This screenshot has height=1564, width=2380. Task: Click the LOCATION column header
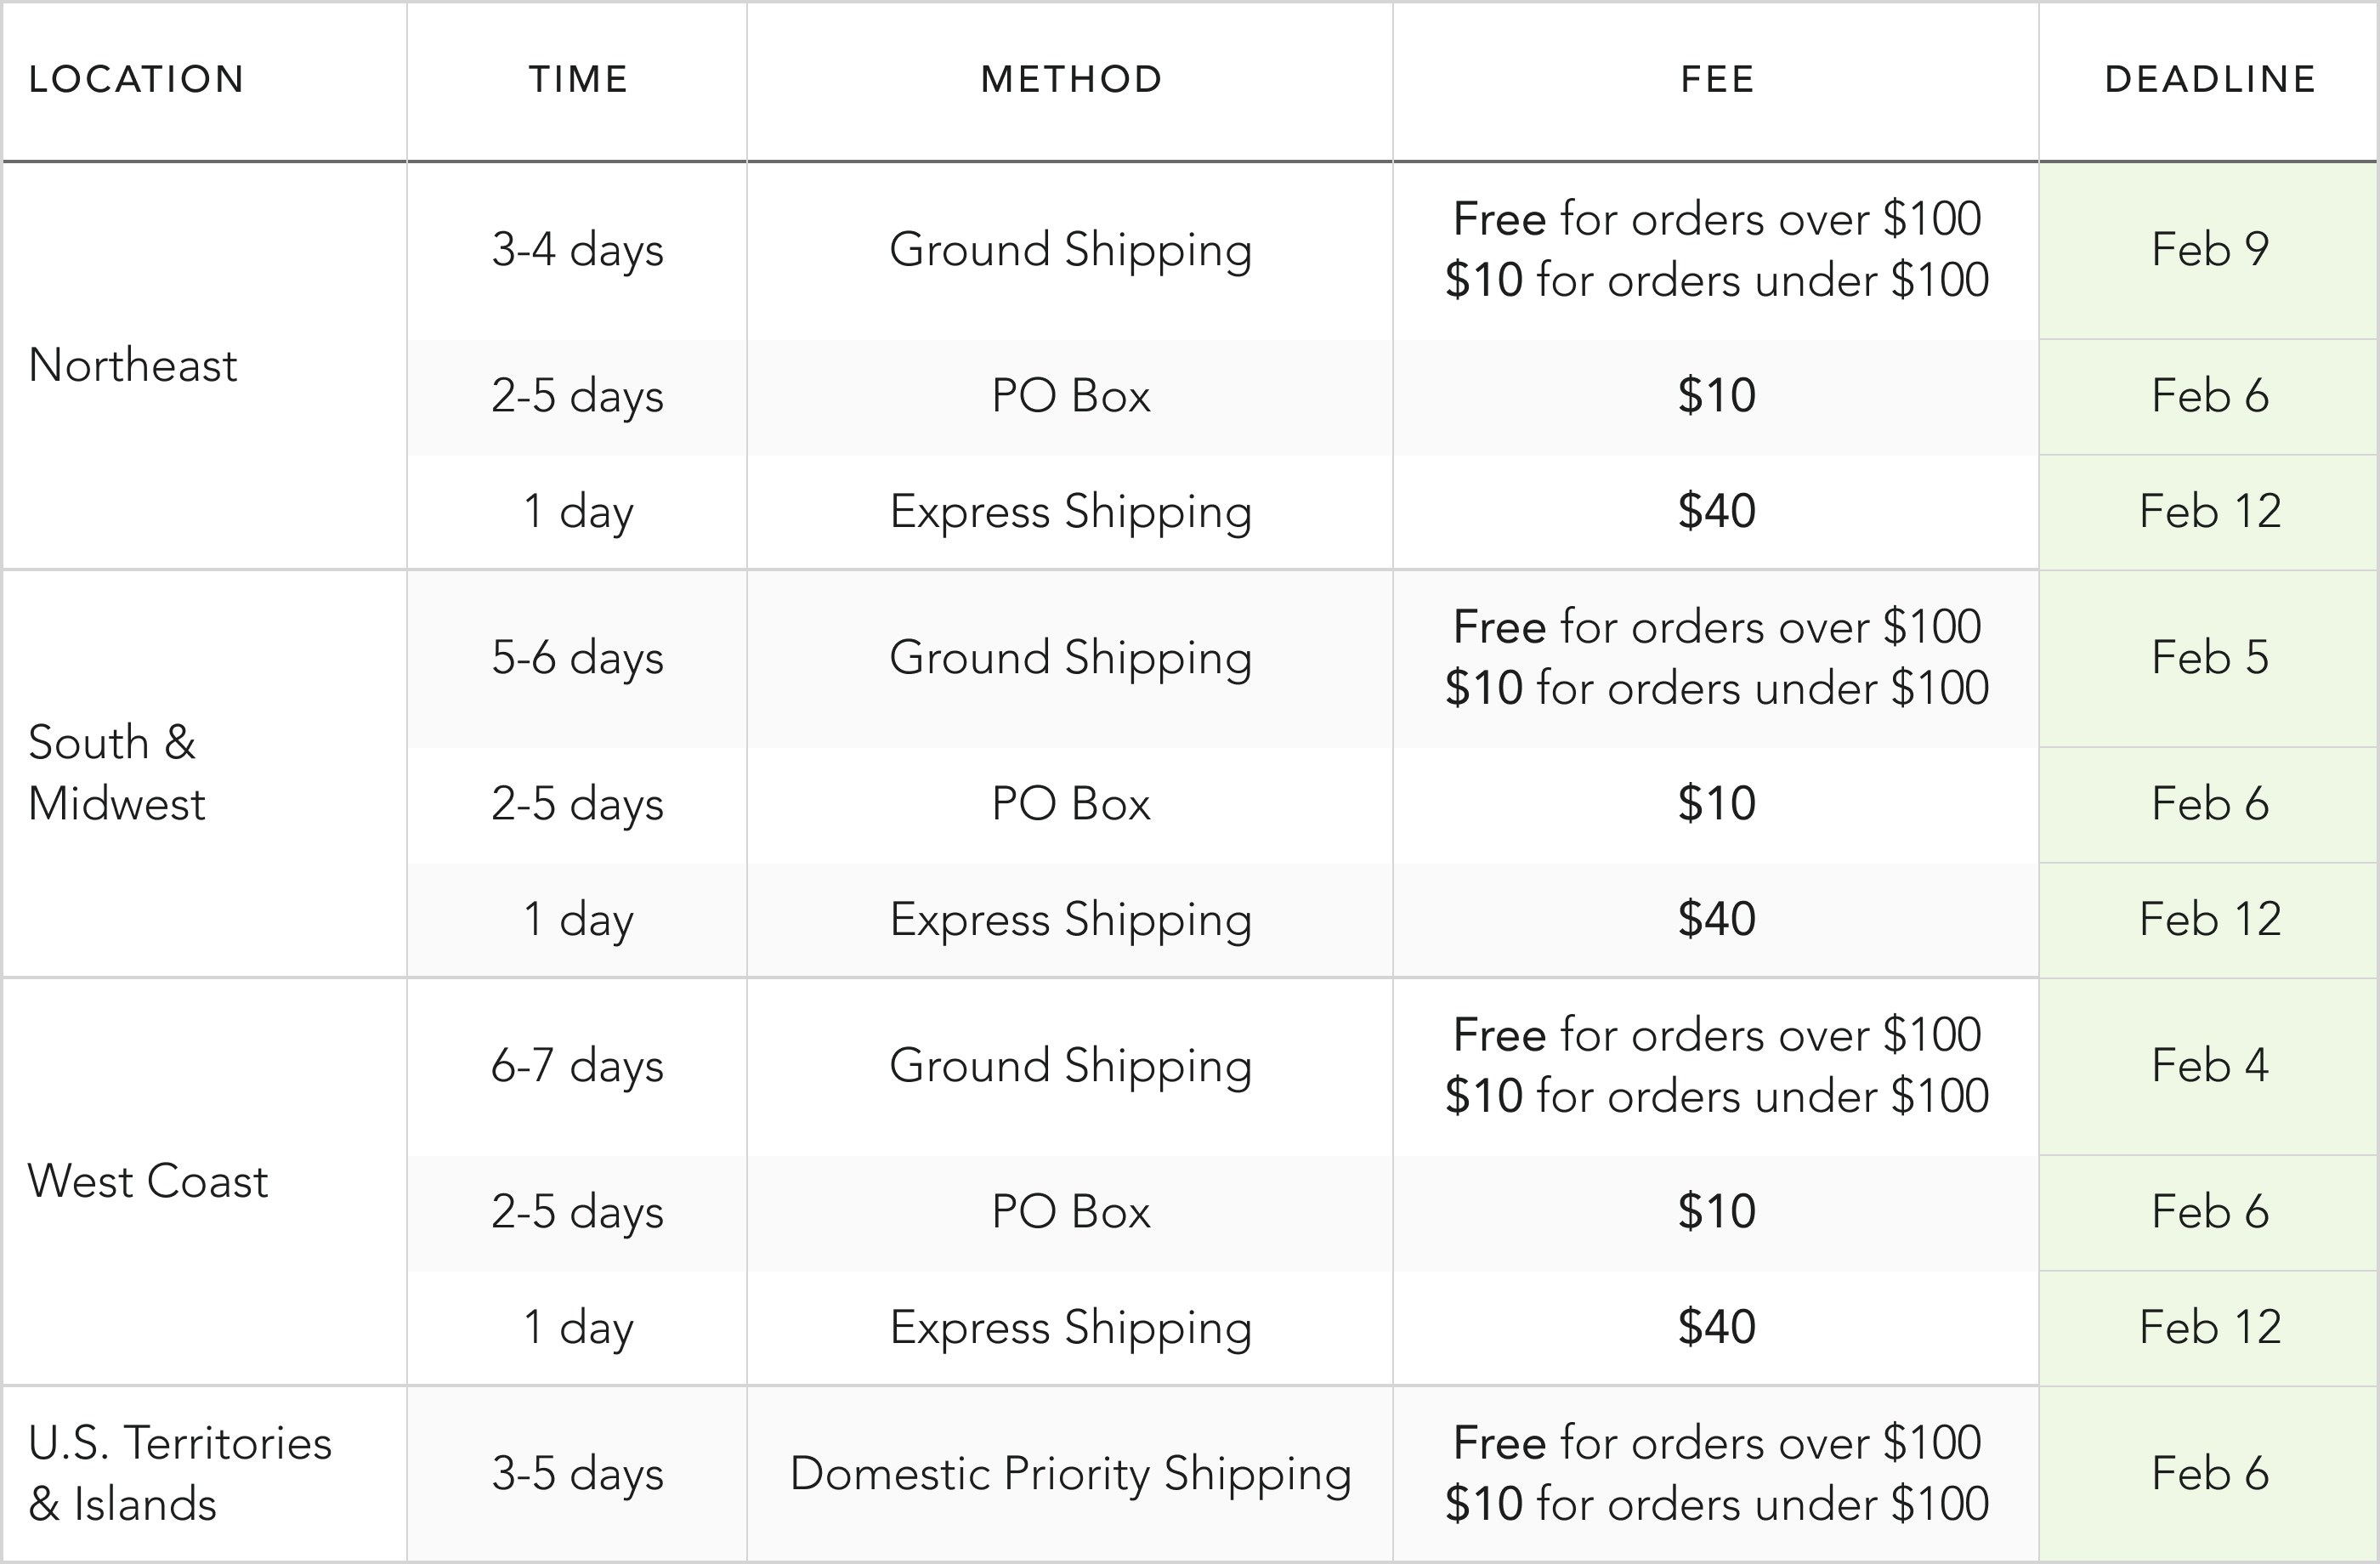137,80
